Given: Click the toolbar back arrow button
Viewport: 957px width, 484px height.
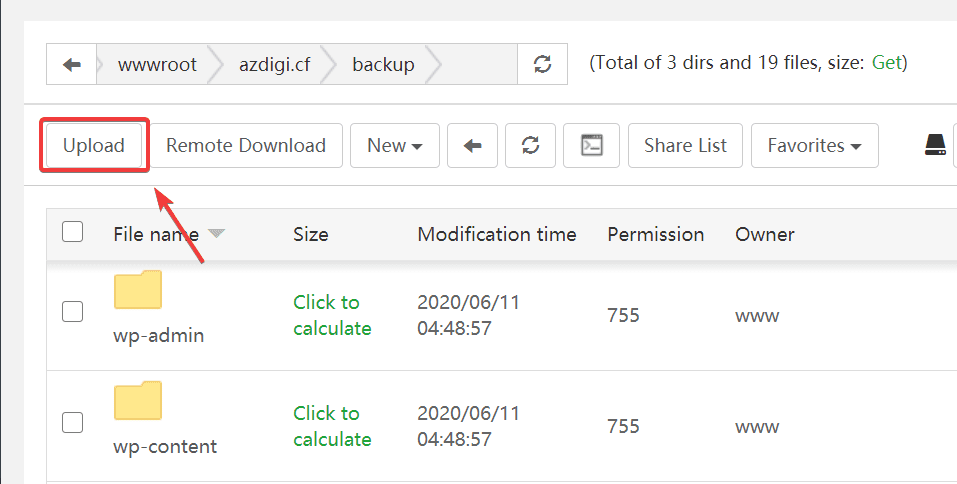Looking at the screenshot, I should click(473, 146).
